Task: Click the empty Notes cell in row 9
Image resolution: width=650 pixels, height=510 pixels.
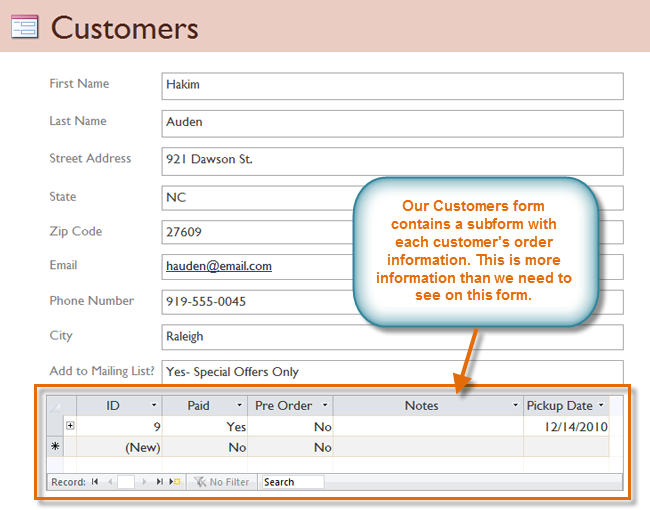Action: 428,426
